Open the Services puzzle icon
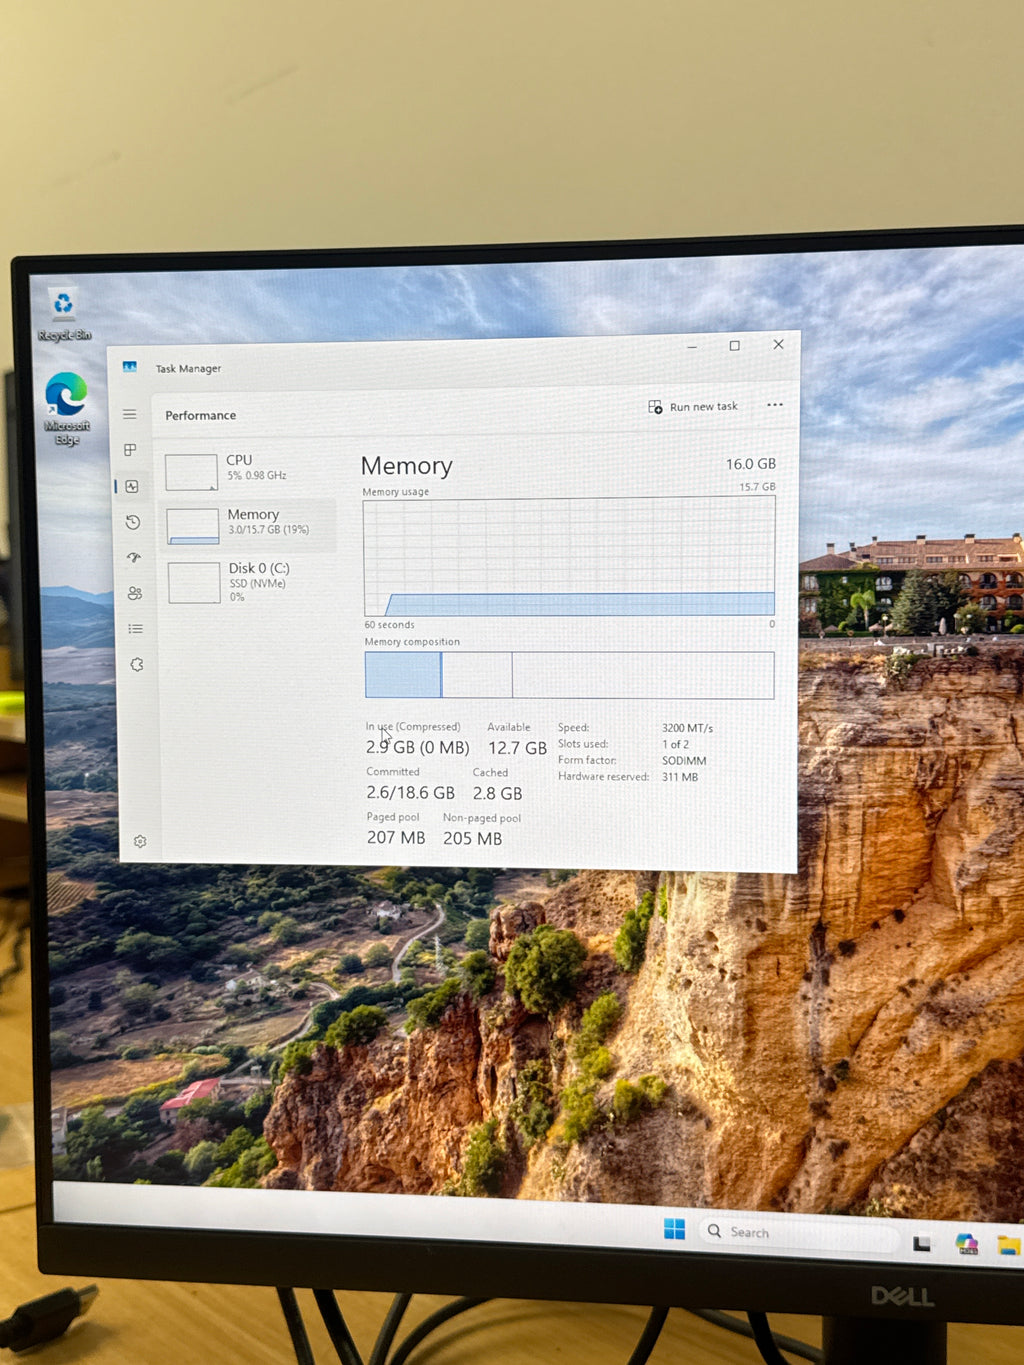Image resolution: width=1024 pixels, height=1365 pixels. click(137, 665)
